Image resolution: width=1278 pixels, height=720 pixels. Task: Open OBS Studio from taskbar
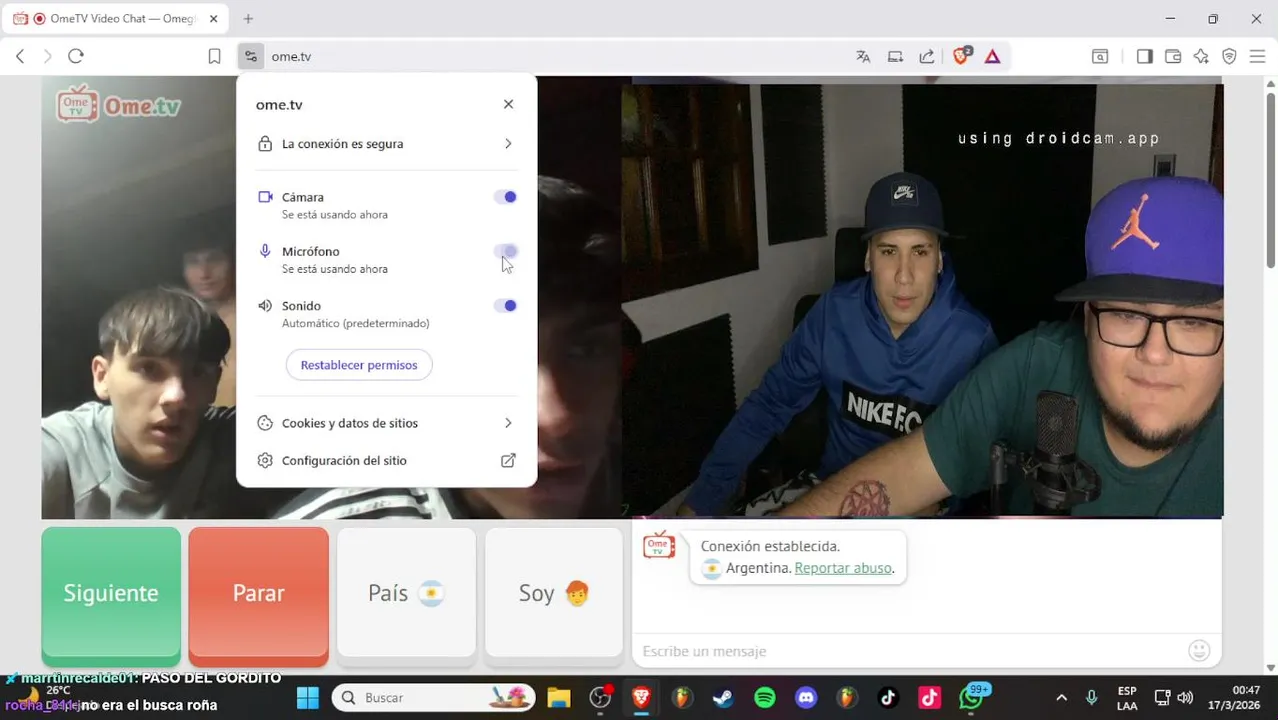coord(600,698)
